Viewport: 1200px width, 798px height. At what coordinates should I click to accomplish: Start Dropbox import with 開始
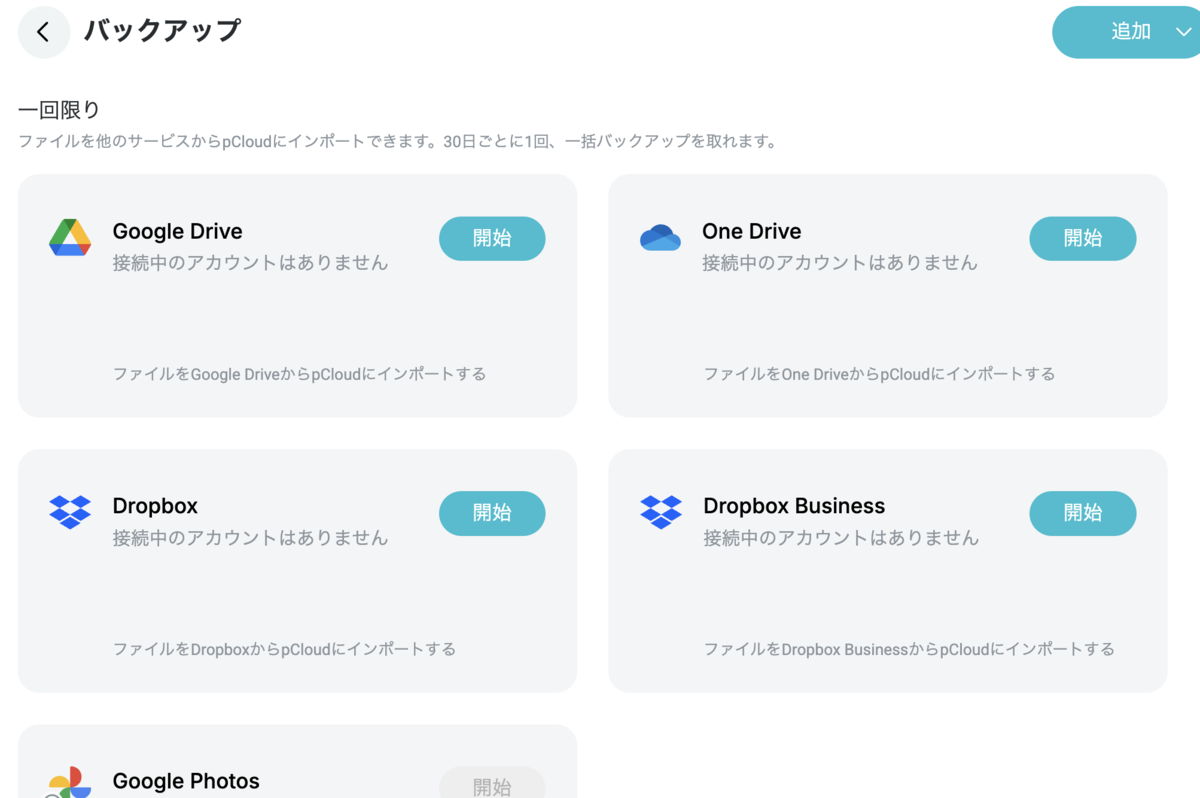492,513
